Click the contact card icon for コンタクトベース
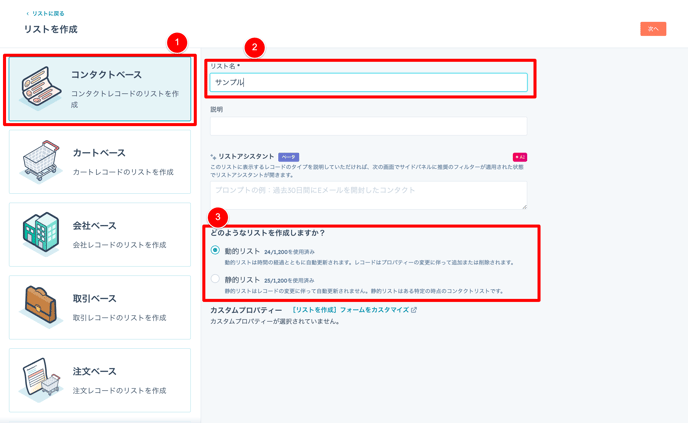 [41, 87]
